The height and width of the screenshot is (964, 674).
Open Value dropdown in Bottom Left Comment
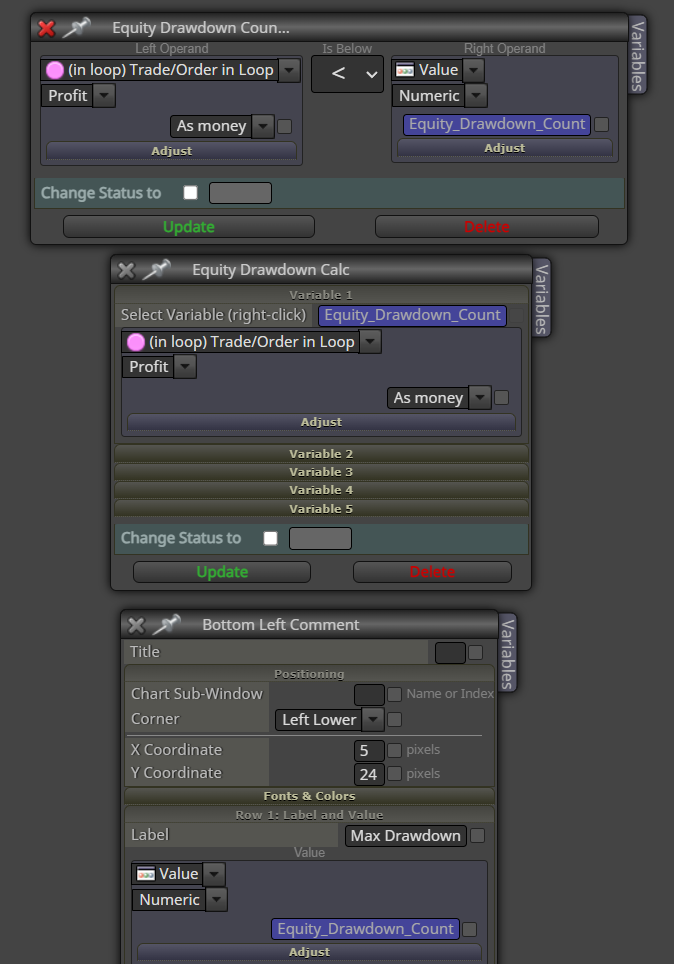click(214, 874)
